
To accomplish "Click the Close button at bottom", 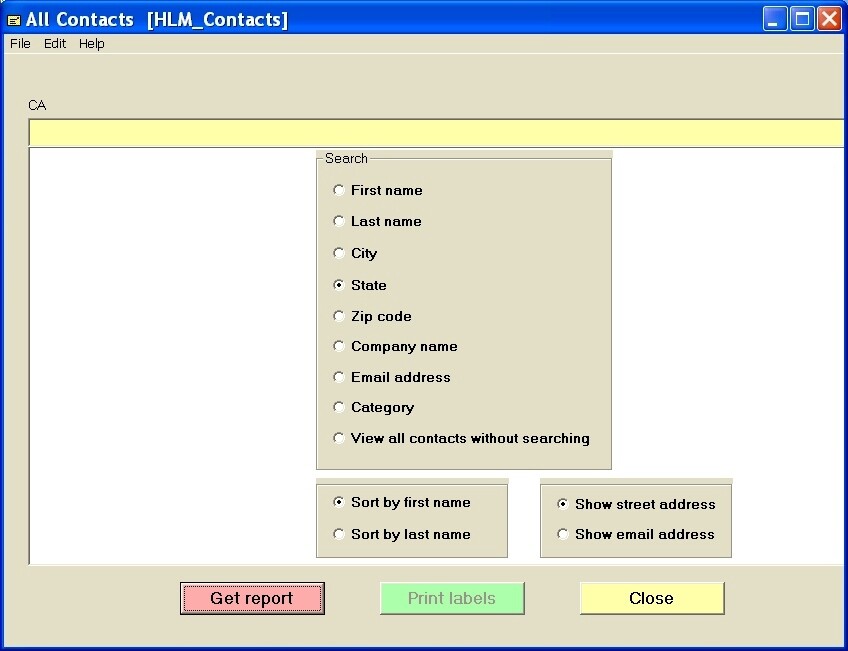I will (x=651, y=598).
